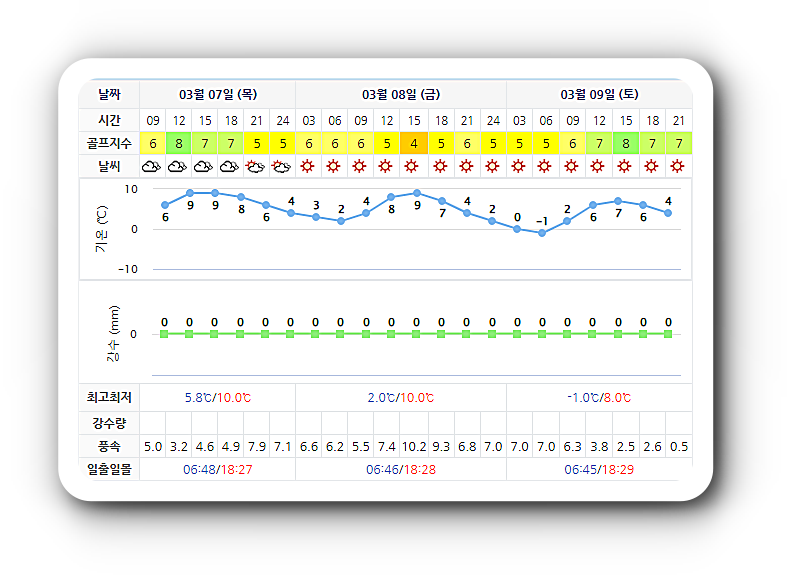Image resolution: width=787 pixels, height=575 pixels.
Task: Click the sun icon for 03월 09일 15시
Action: [x=625, y=166]
